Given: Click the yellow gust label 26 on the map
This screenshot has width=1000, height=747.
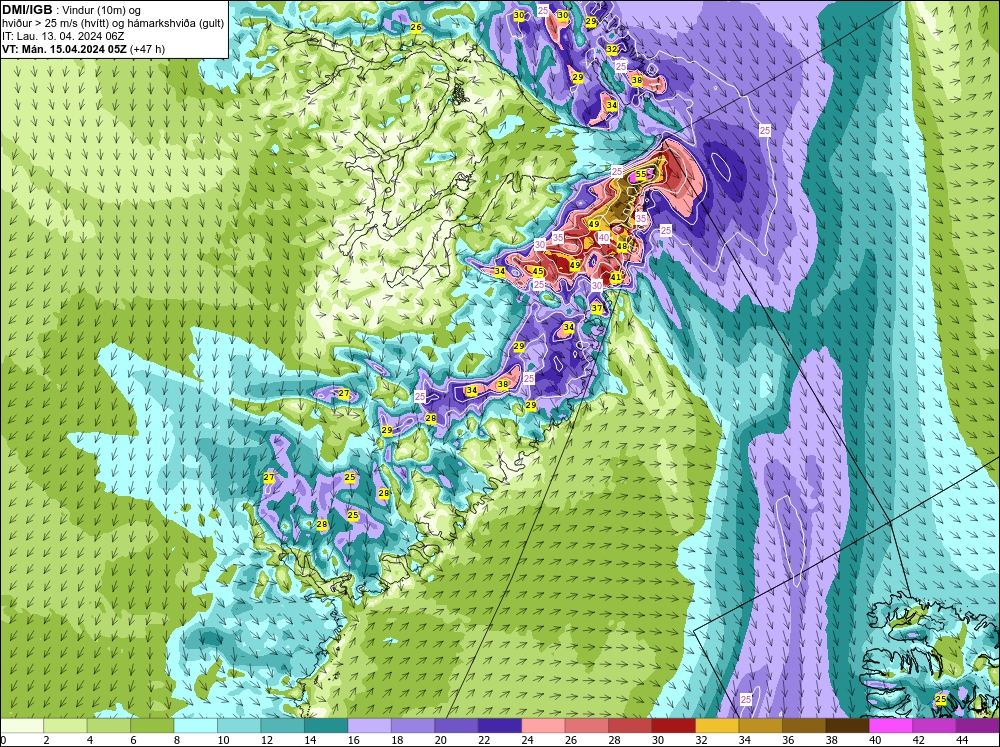Looking at the screenshot, I should point(416,27).
